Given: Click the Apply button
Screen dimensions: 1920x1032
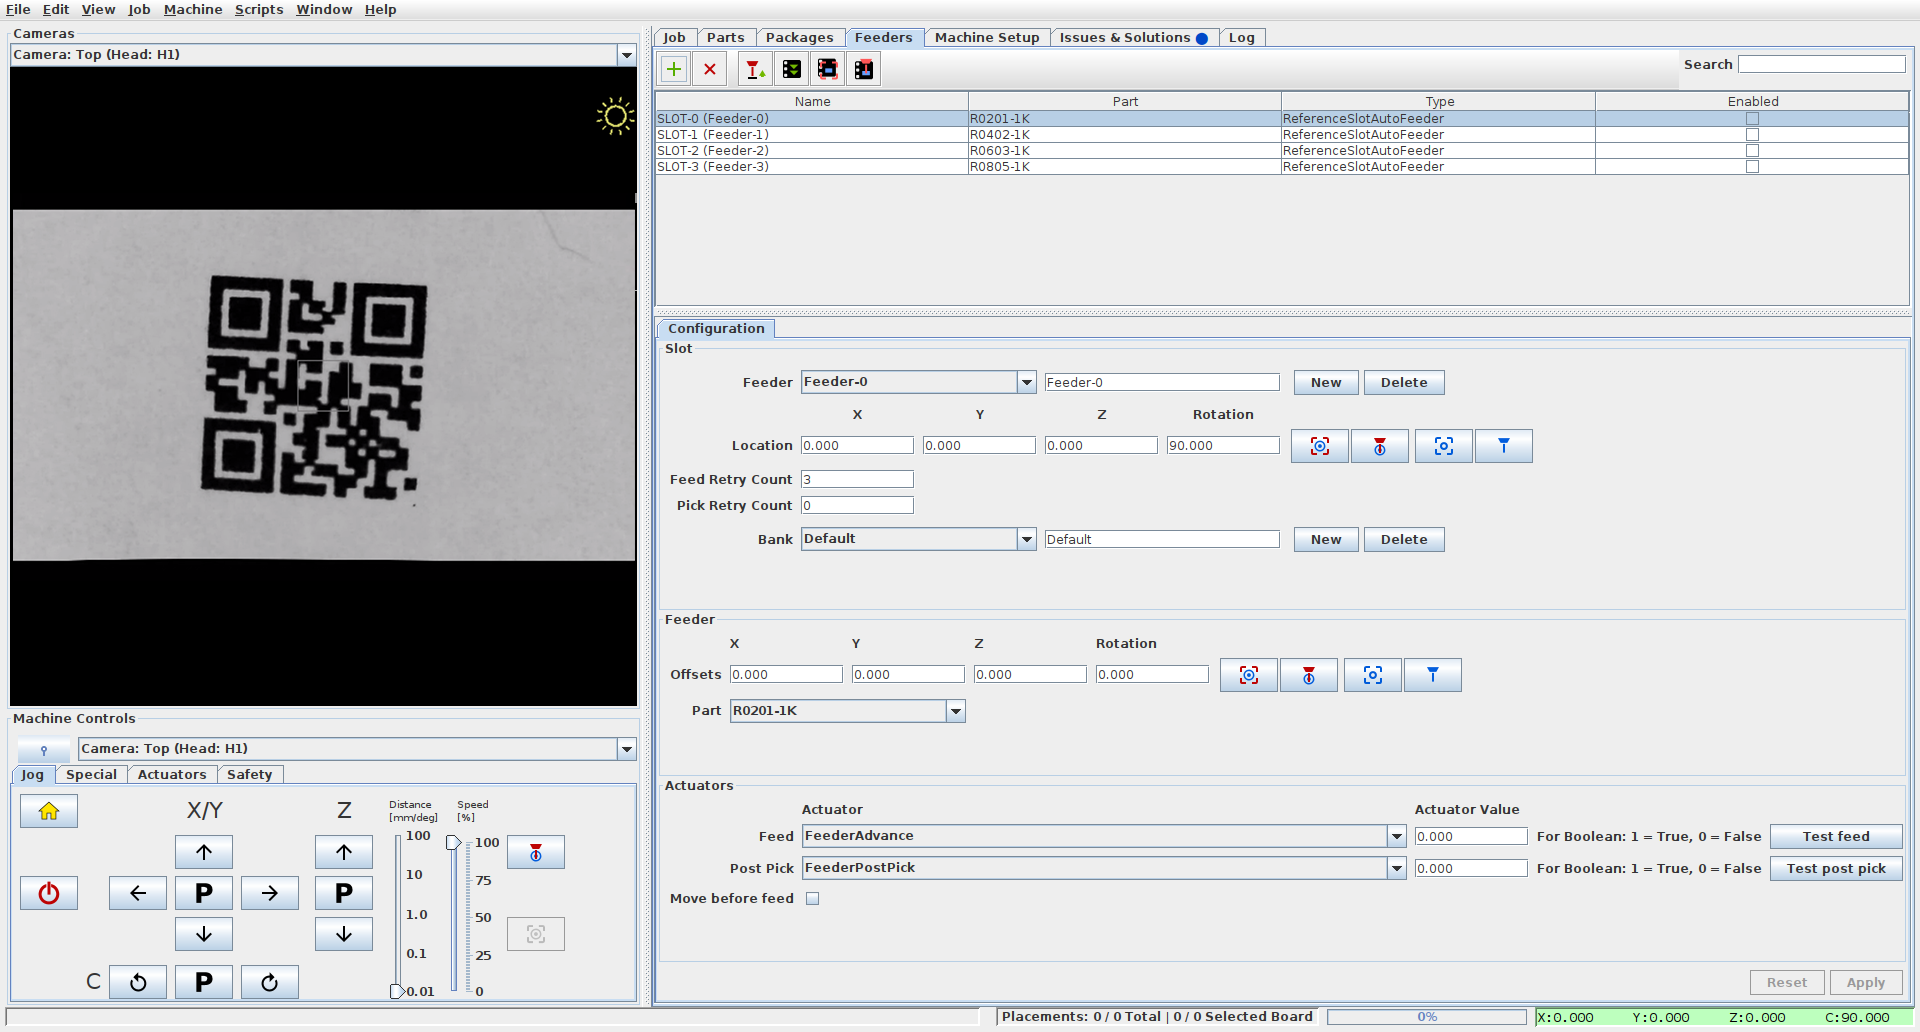Looking at the screenshot, I should (1866, 983).
